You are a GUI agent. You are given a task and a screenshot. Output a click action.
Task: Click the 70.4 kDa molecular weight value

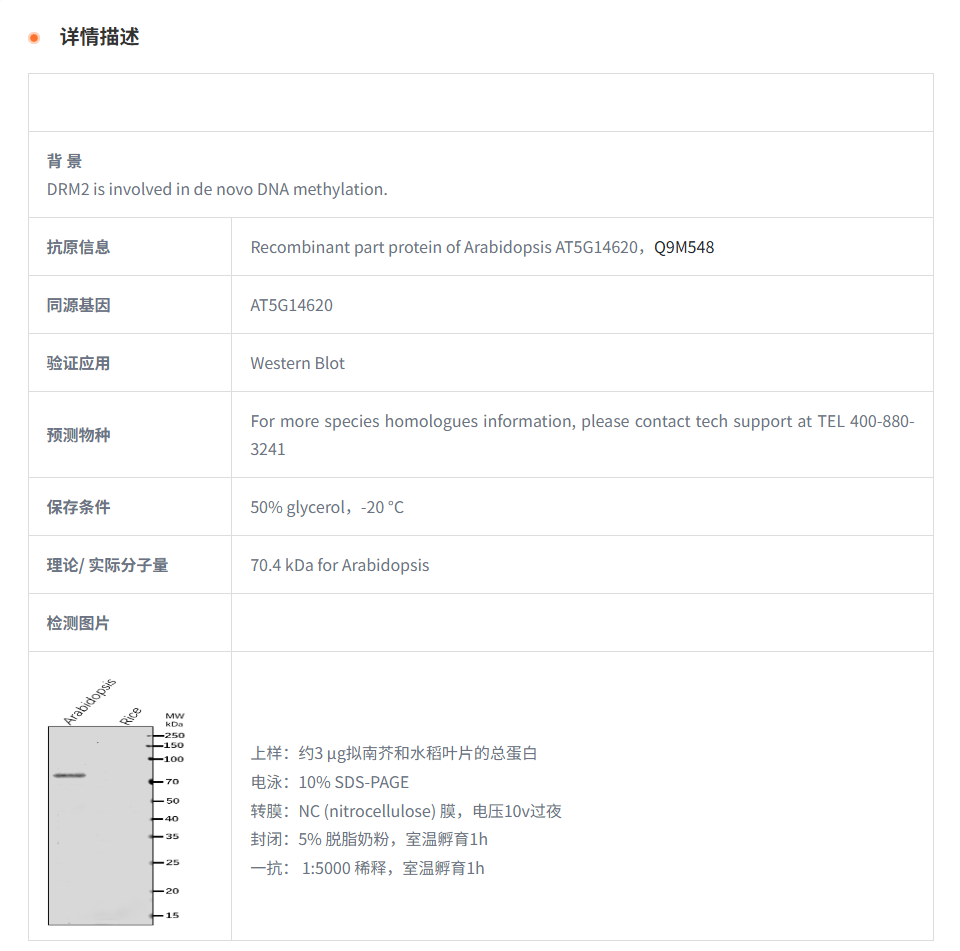point(340,565)
